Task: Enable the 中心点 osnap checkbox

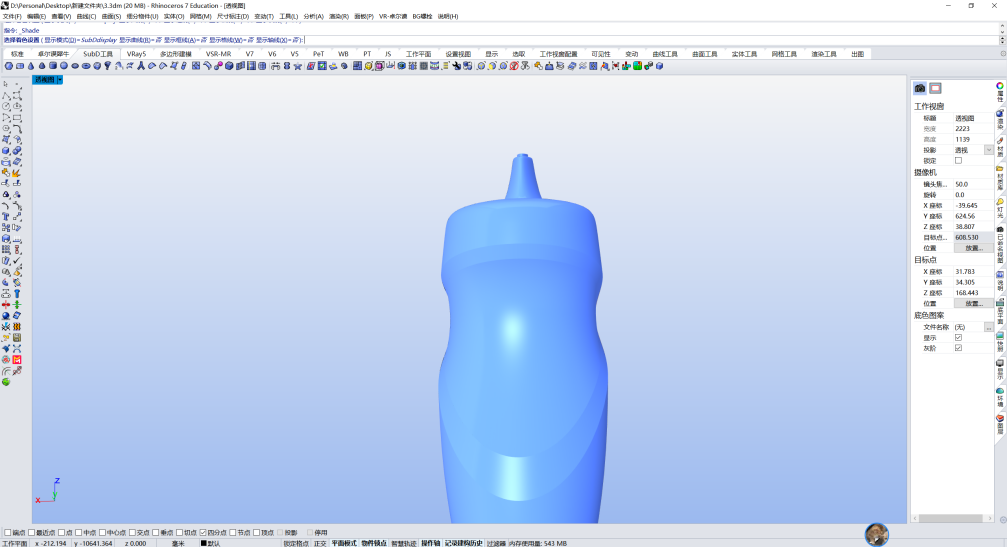Action: (x=102, y=532)
